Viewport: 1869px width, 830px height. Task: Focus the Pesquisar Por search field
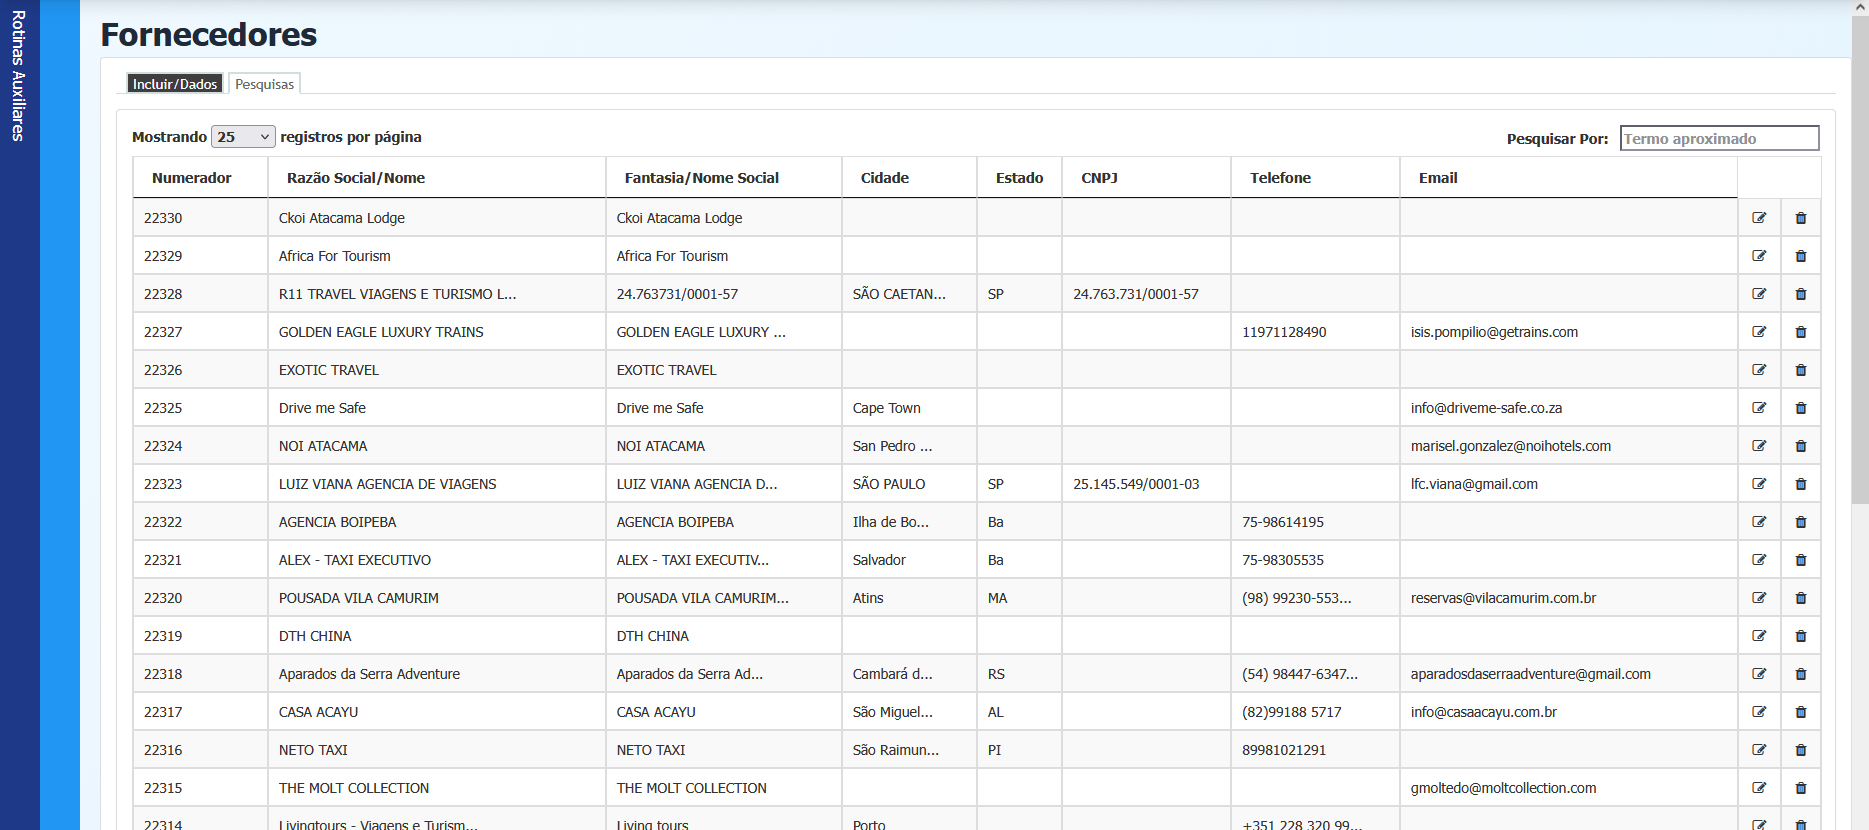1718,138
